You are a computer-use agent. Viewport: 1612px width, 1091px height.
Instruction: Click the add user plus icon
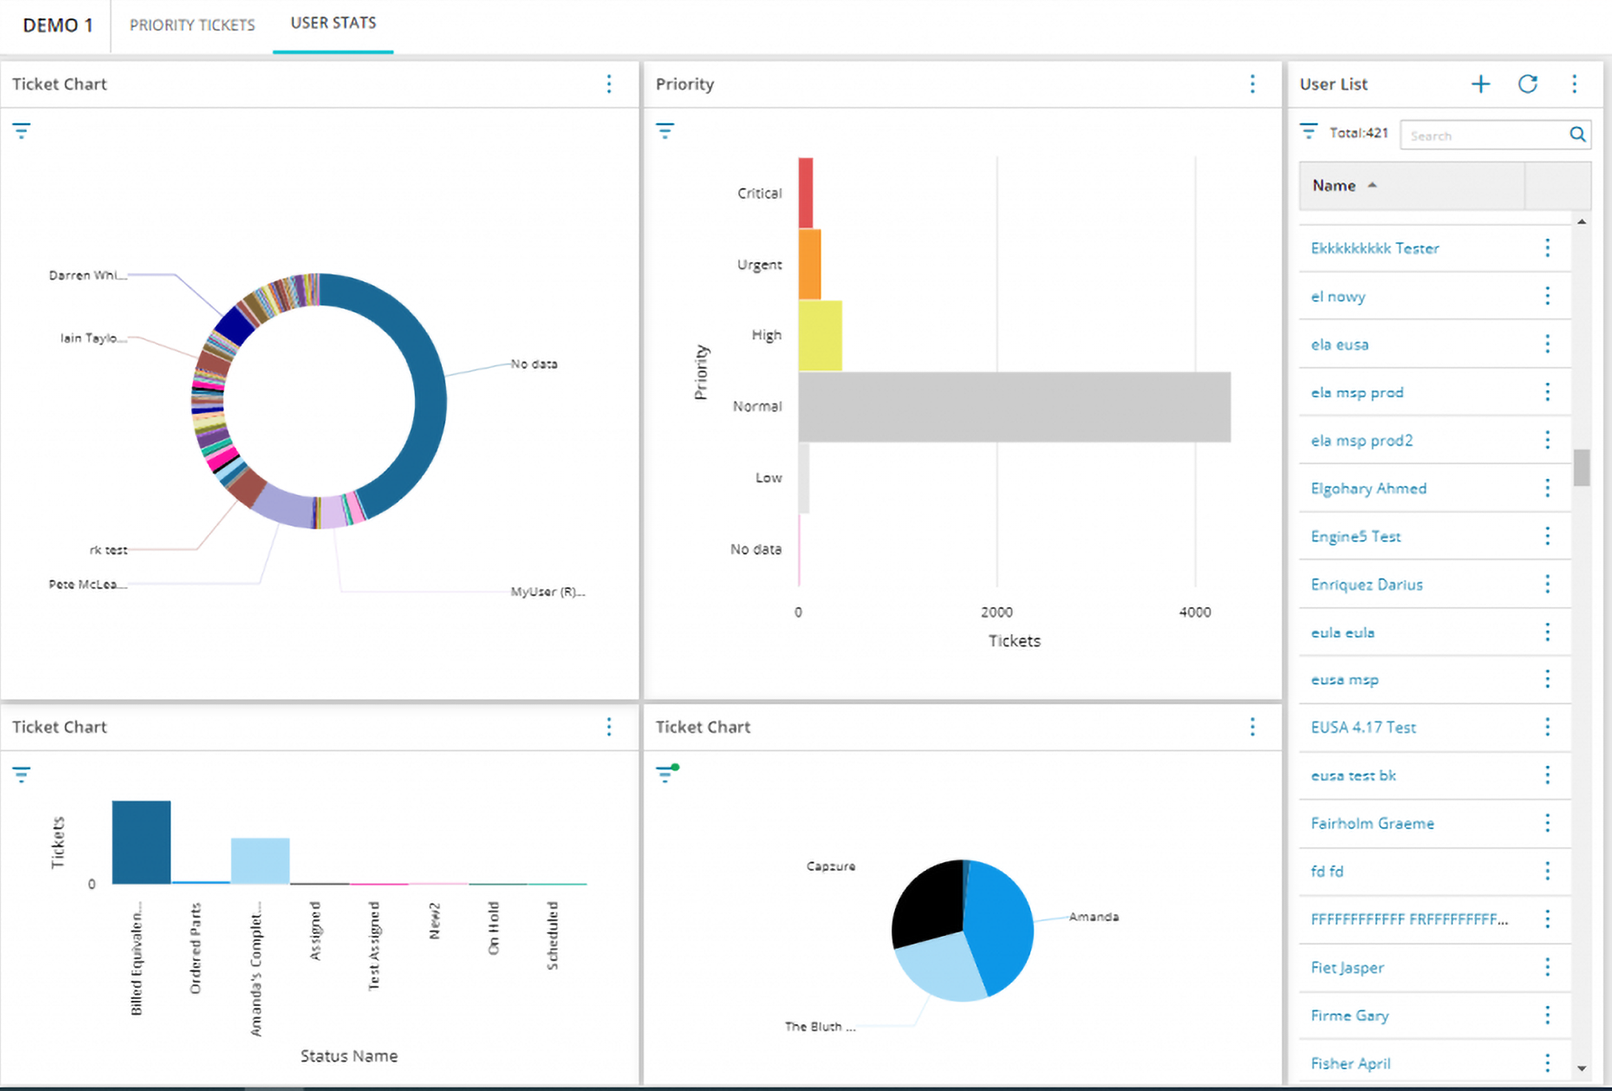coord(1480,84)
